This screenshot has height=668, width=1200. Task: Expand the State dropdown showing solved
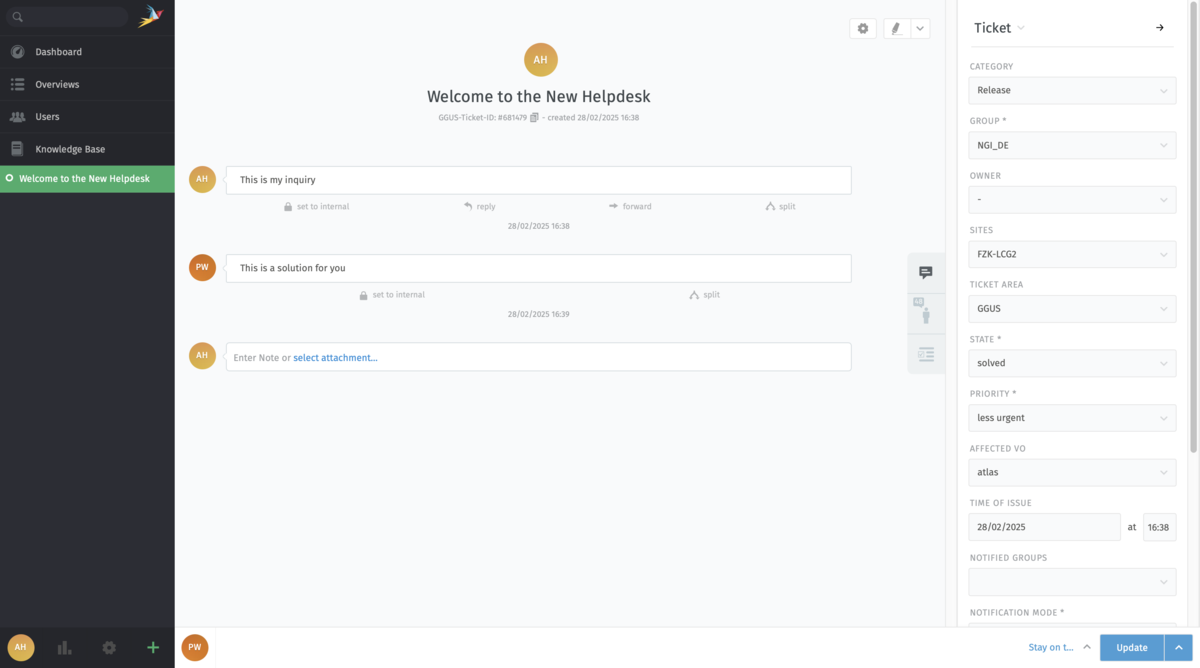click(1072, 363)
